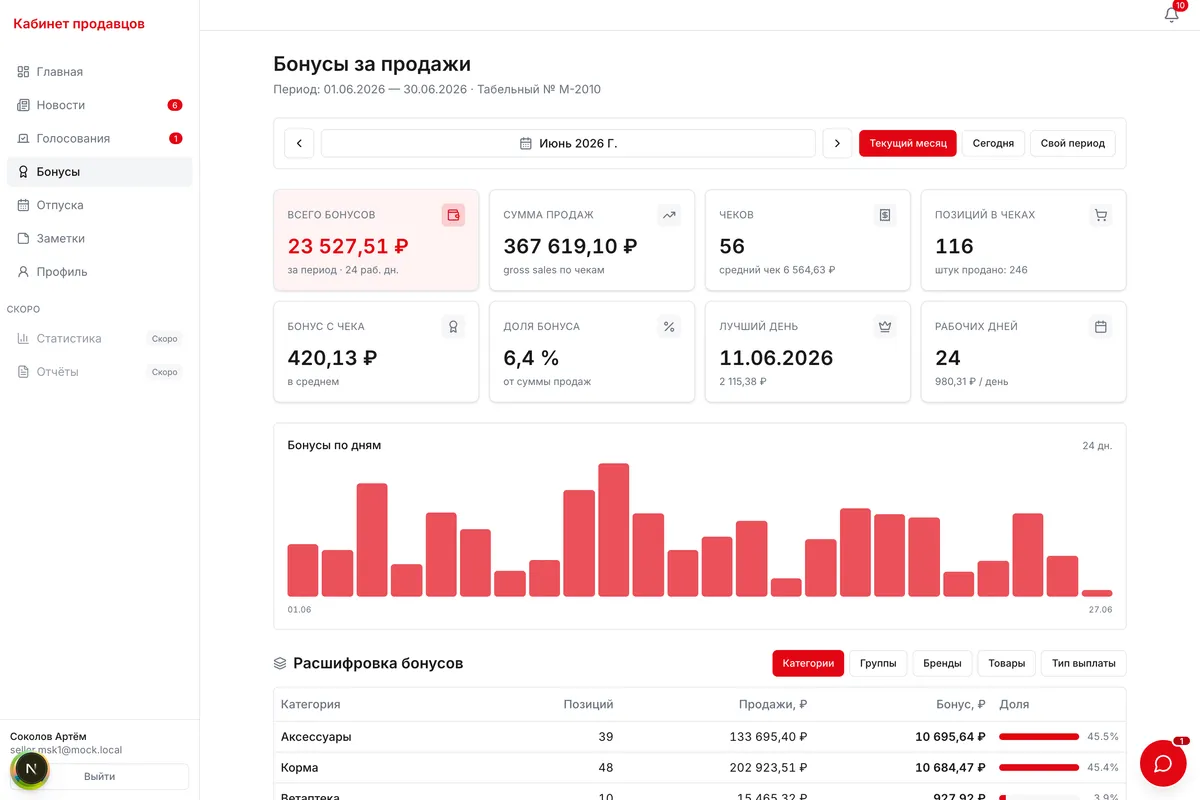Click the wallet icon in Всего бонусов card
Screen dimensions: 1200x800
[x=453, y=215]
